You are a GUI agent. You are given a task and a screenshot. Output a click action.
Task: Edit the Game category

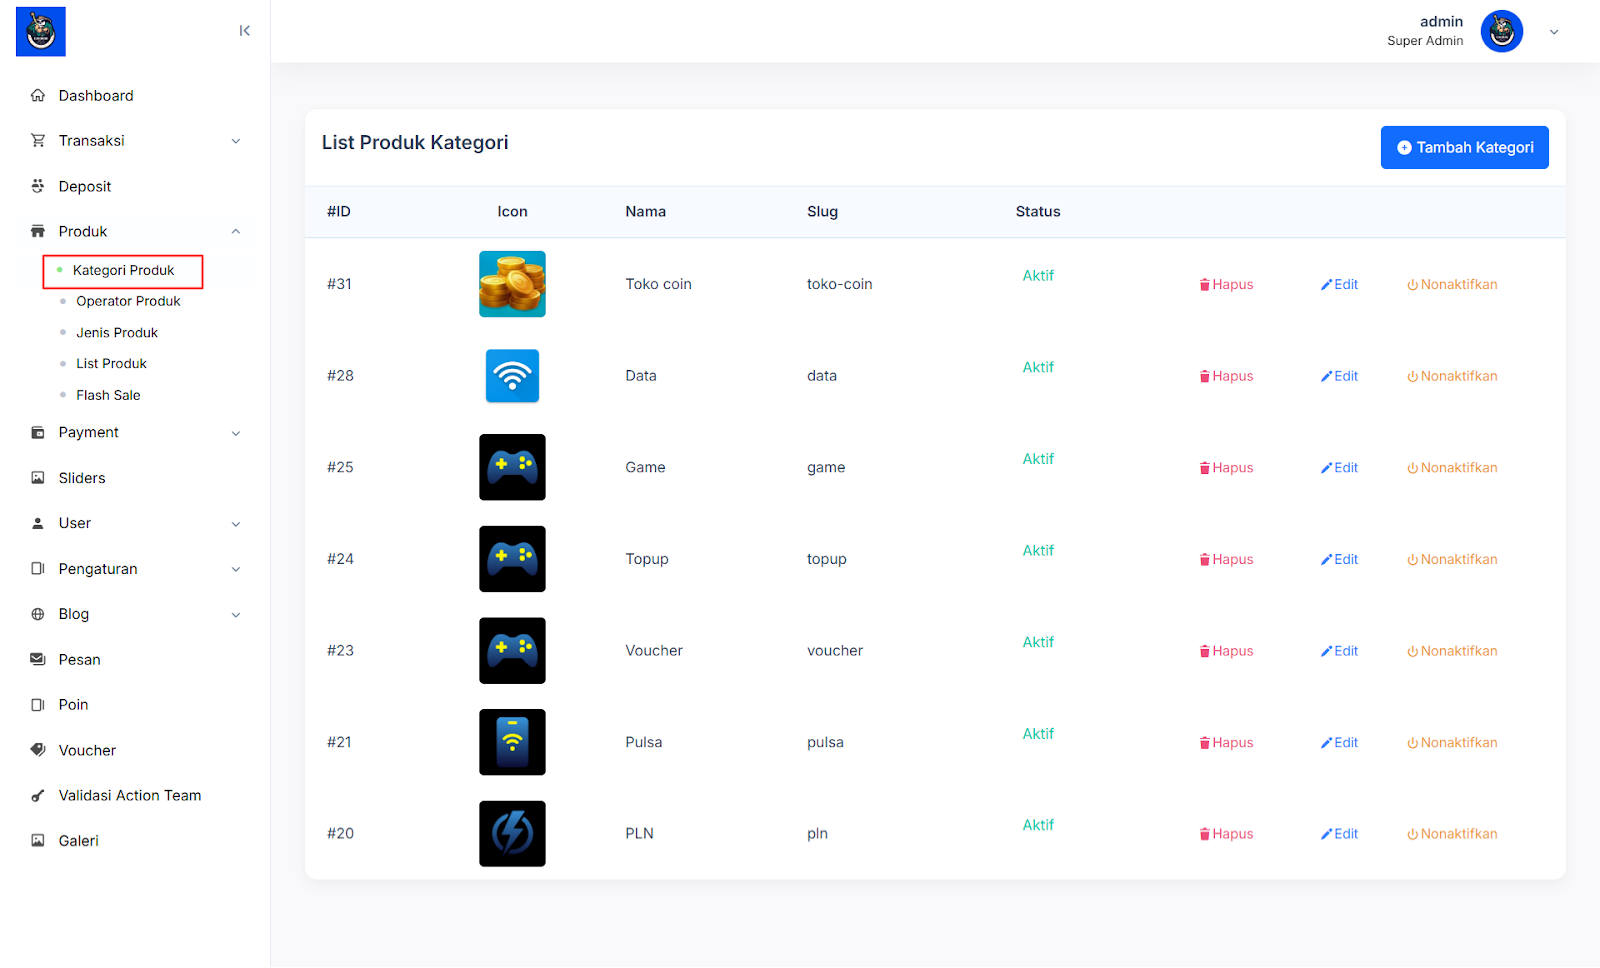click(1339, 468)
